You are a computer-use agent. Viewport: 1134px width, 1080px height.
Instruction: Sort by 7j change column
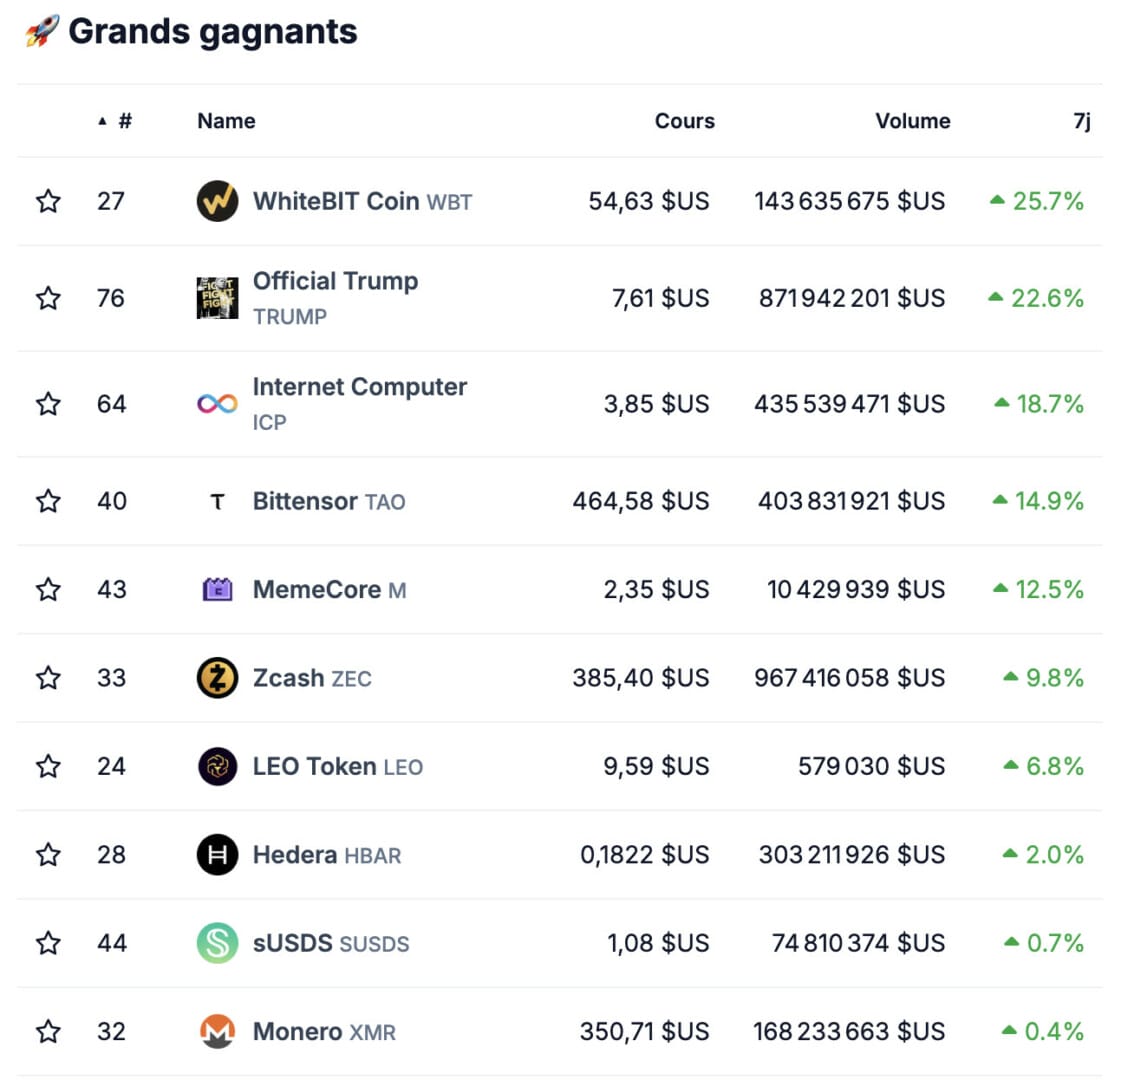(x=1081, y=121)
